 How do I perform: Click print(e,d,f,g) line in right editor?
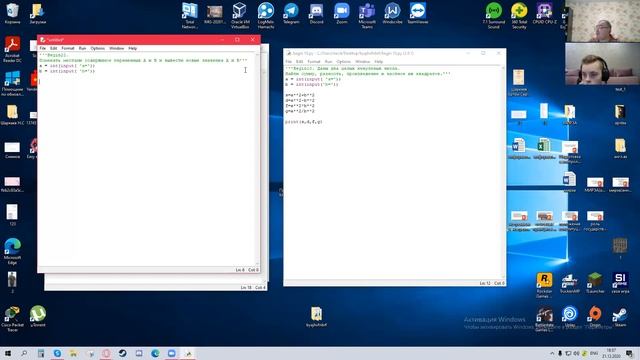304,122
